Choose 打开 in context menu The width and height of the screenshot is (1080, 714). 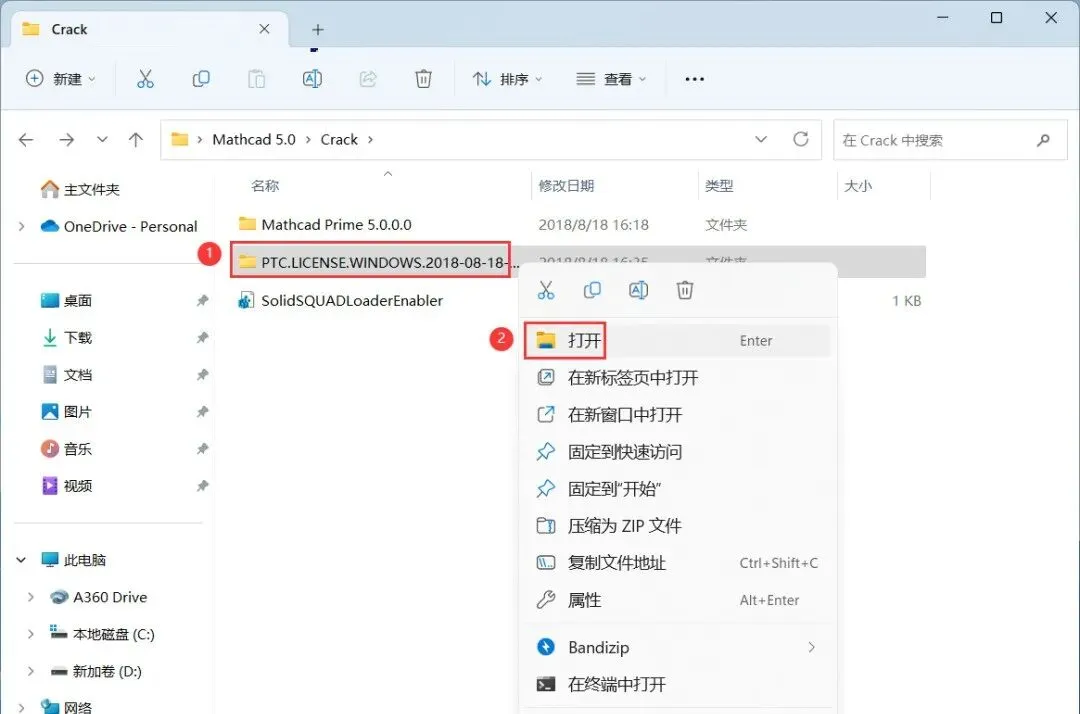click(677, 340)
